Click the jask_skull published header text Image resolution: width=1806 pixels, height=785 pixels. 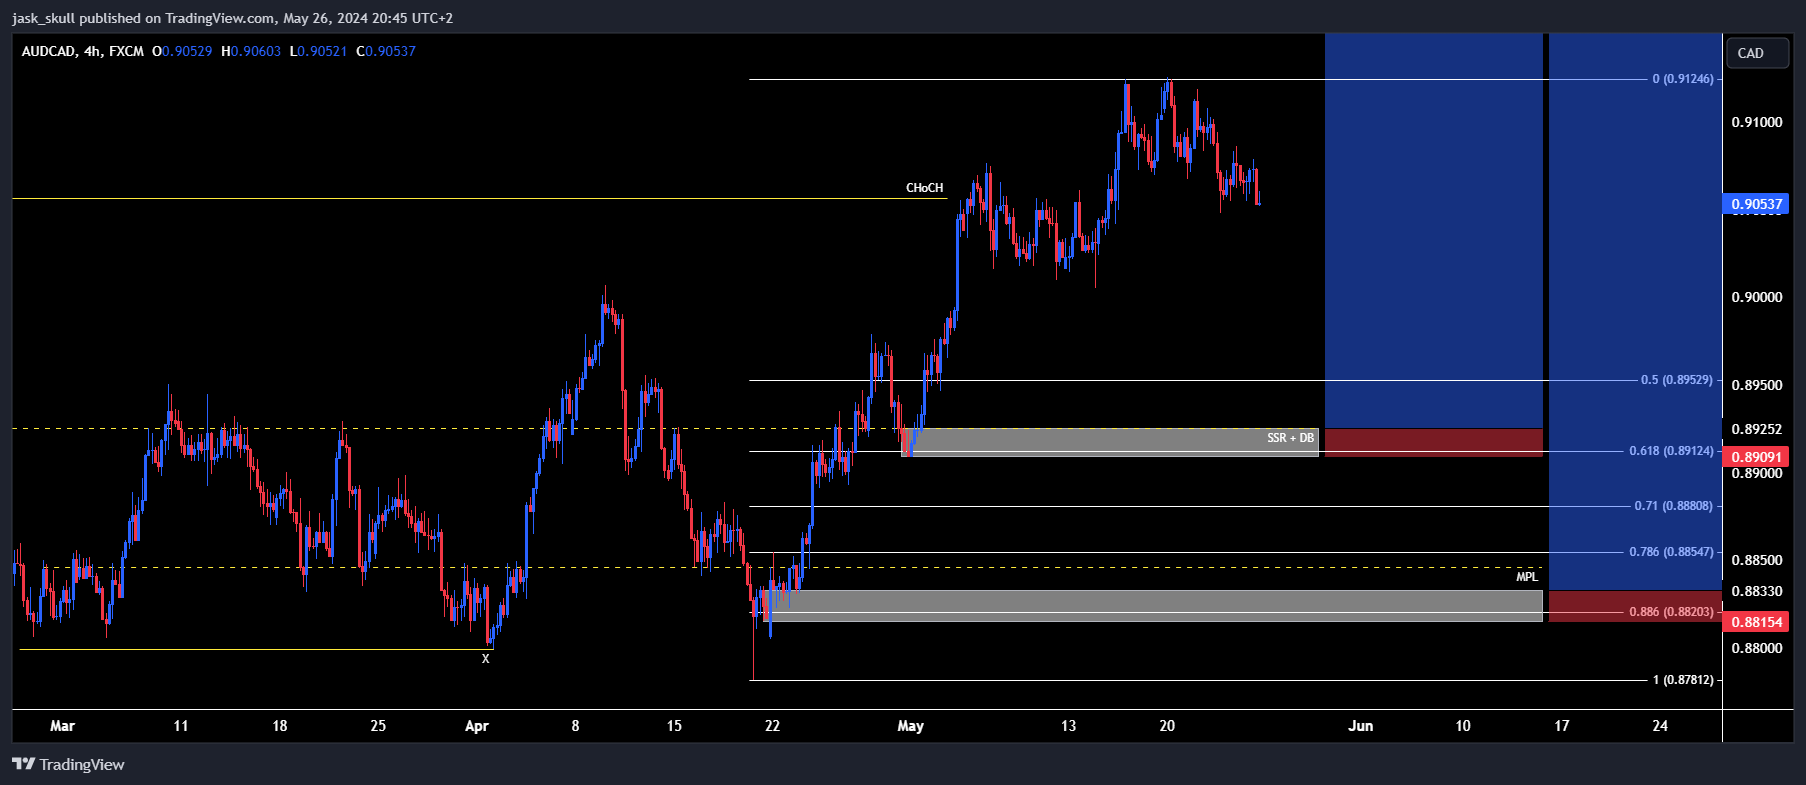click(232, 18)
